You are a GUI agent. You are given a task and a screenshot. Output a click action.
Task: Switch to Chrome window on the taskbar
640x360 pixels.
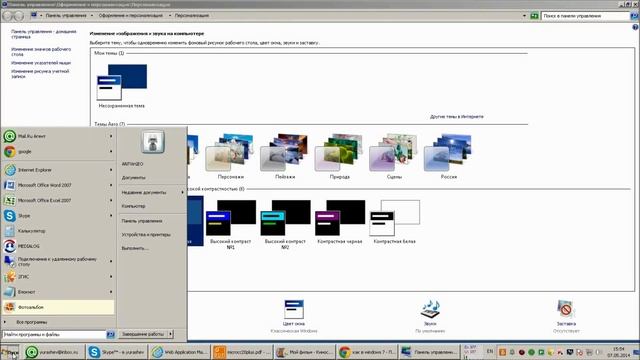coord(366,352)
